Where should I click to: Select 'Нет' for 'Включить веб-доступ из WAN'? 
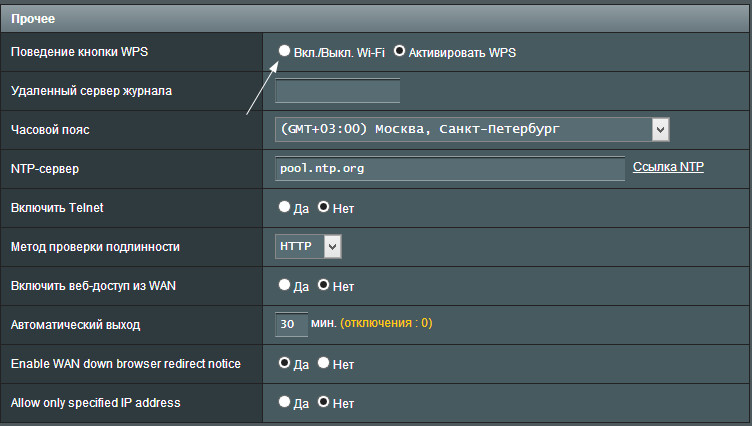(323, 286)
